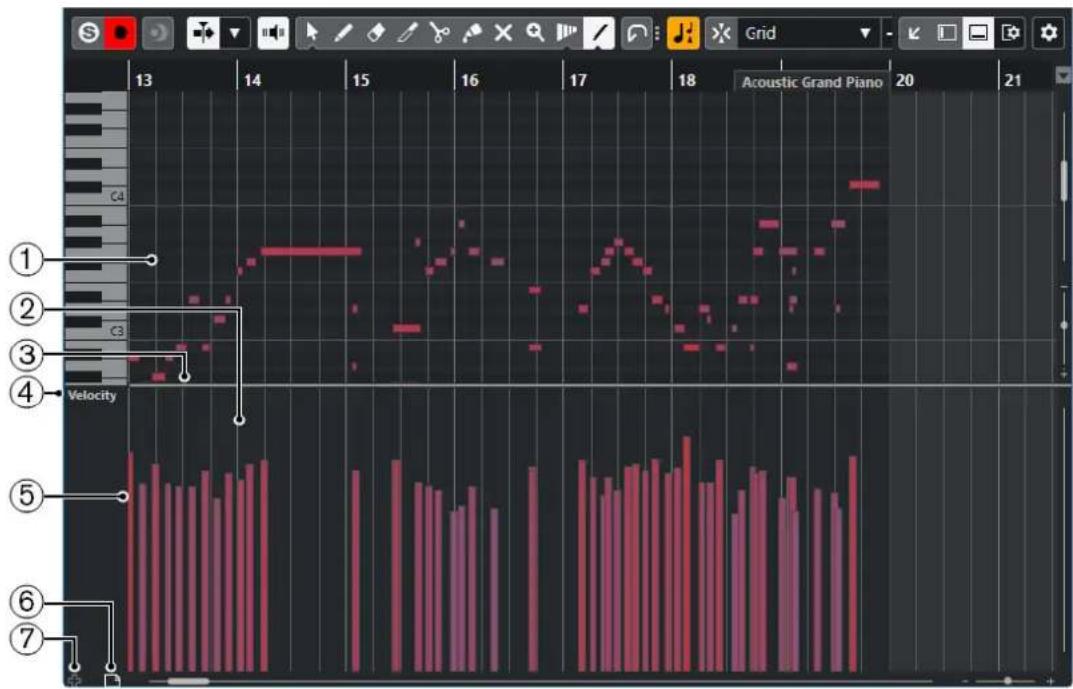Click bar 13 on the ruler
Viewport: 1073px width, 689px height.
pos(144,81)
